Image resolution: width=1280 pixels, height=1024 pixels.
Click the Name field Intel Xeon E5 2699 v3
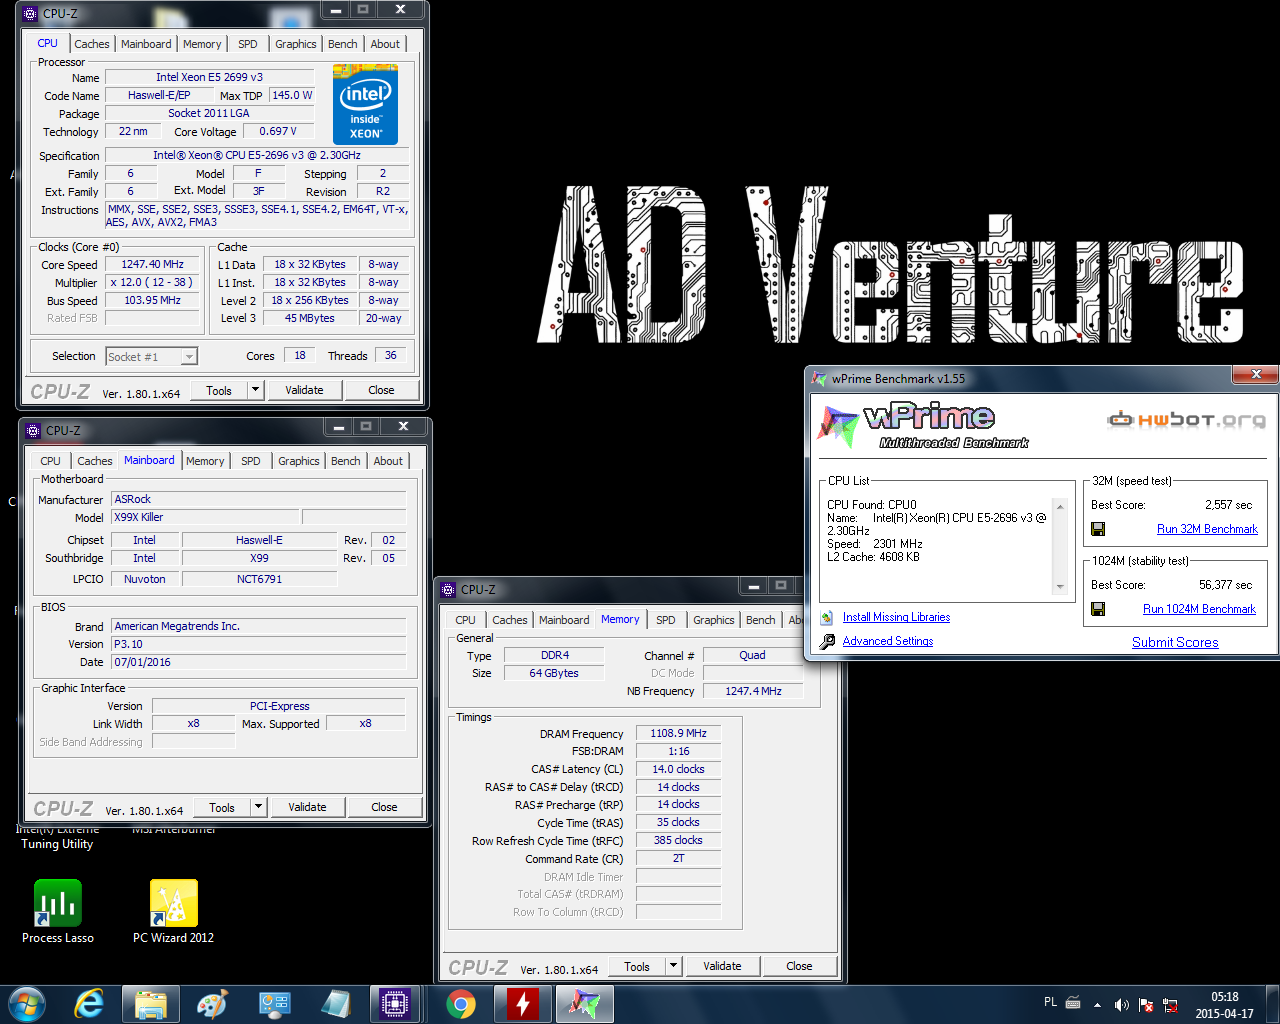[x=209, y=77]
